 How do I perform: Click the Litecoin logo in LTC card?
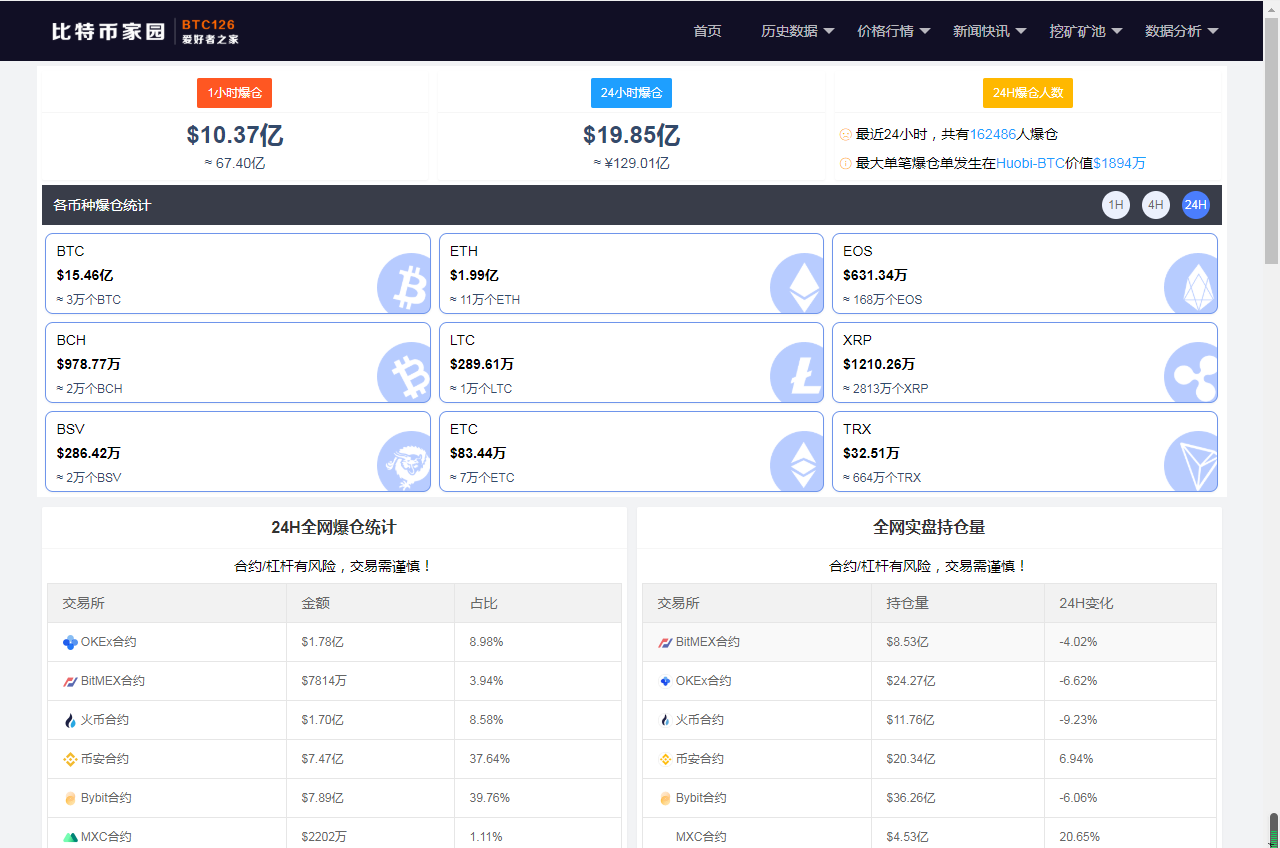point(797,374)
